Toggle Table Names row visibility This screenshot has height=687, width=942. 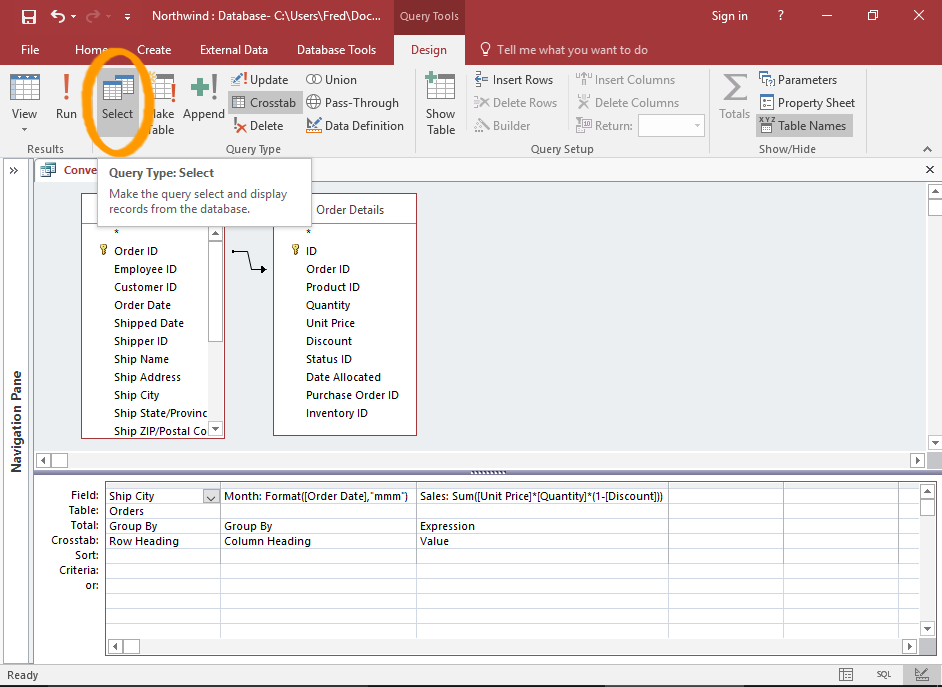[x=803, y=126]
